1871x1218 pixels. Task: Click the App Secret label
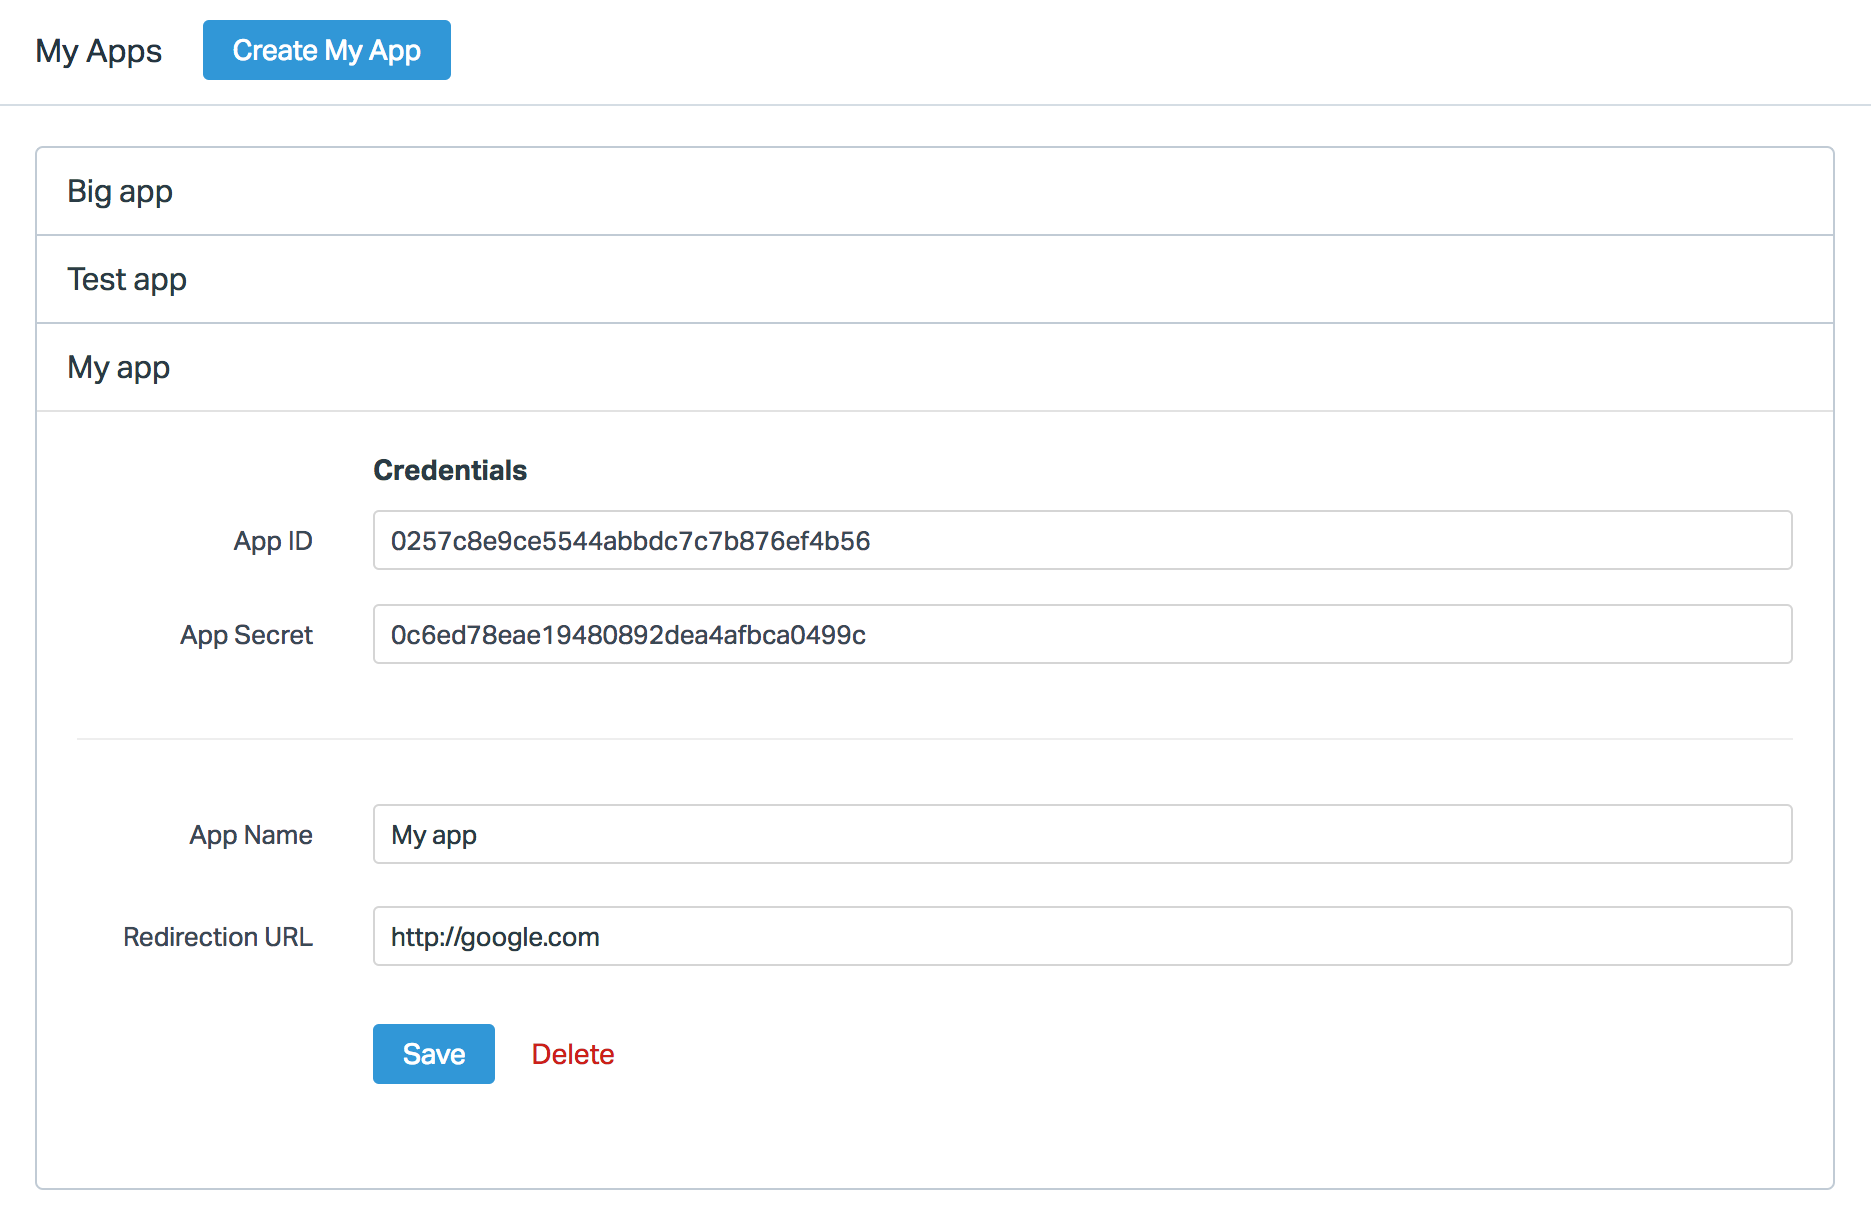[x=246, y=635]
